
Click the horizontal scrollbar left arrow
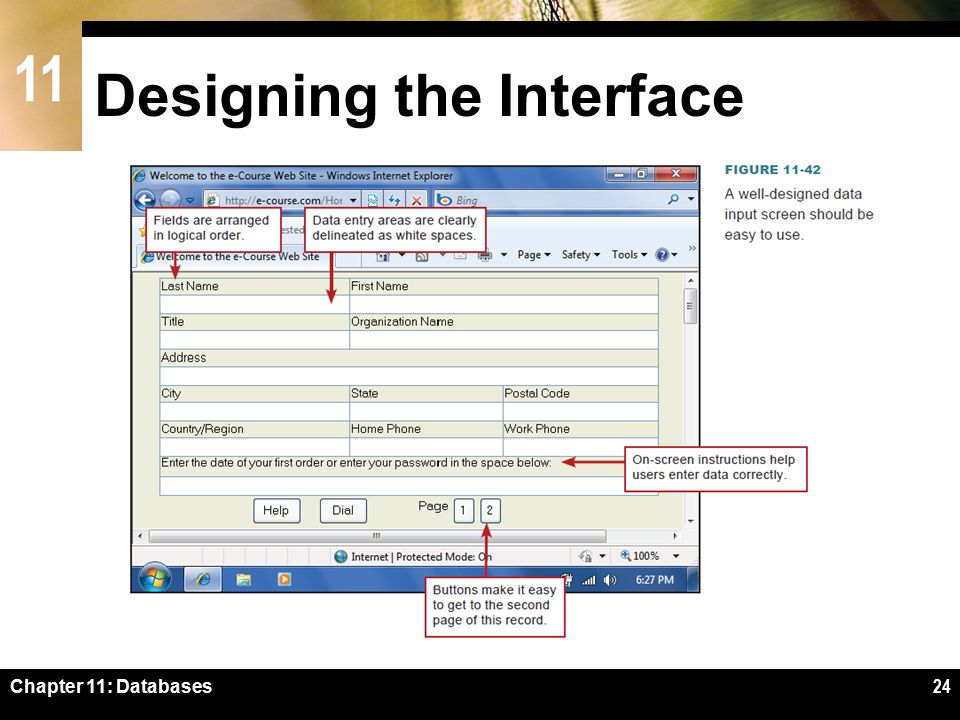coord(140,536)
